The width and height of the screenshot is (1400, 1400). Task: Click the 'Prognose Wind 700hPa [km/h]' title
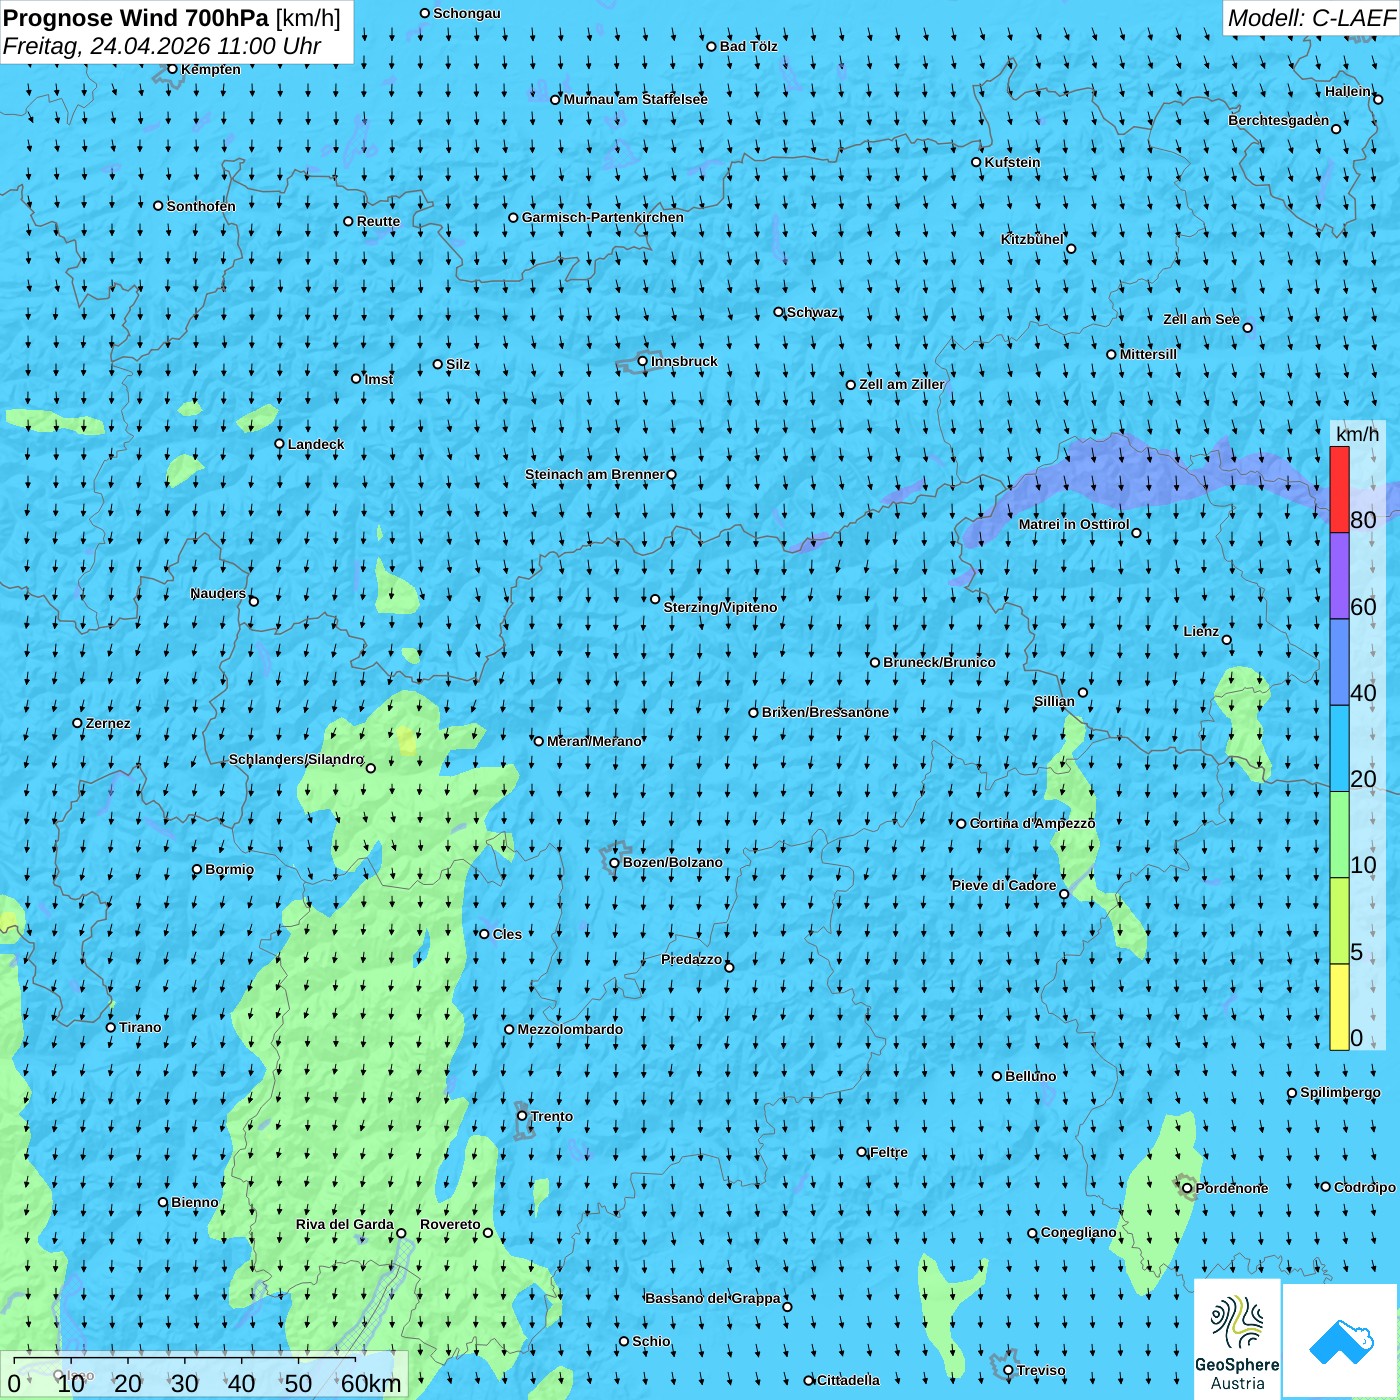172,18
